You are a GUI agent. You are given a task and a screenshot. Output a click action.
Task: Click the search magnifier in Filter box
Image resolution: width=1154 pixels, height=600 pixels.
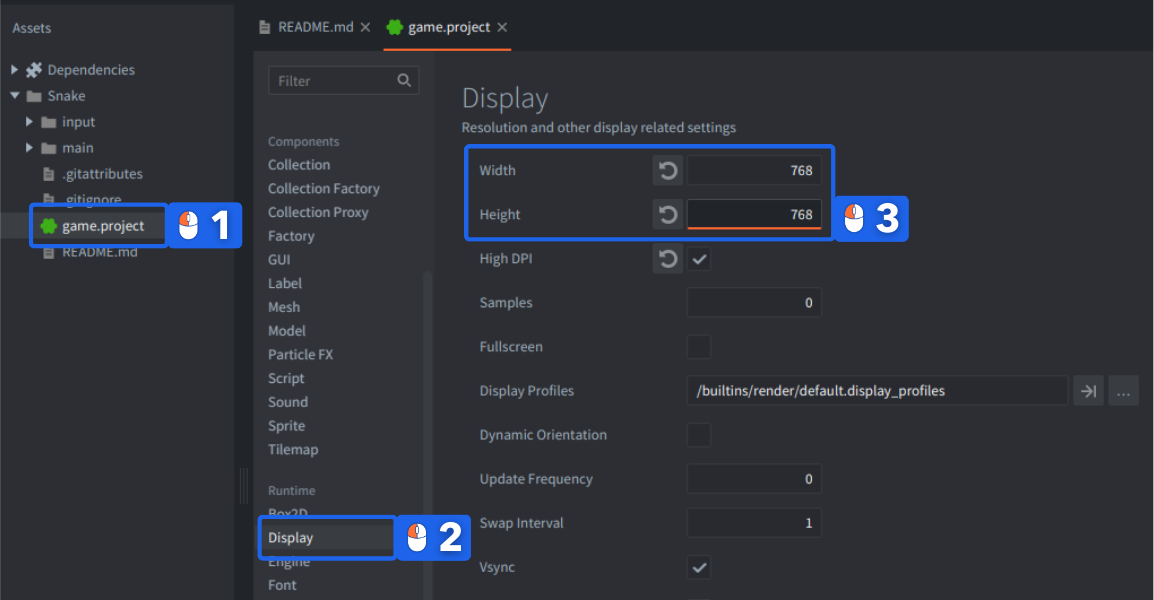click(404, 81)
